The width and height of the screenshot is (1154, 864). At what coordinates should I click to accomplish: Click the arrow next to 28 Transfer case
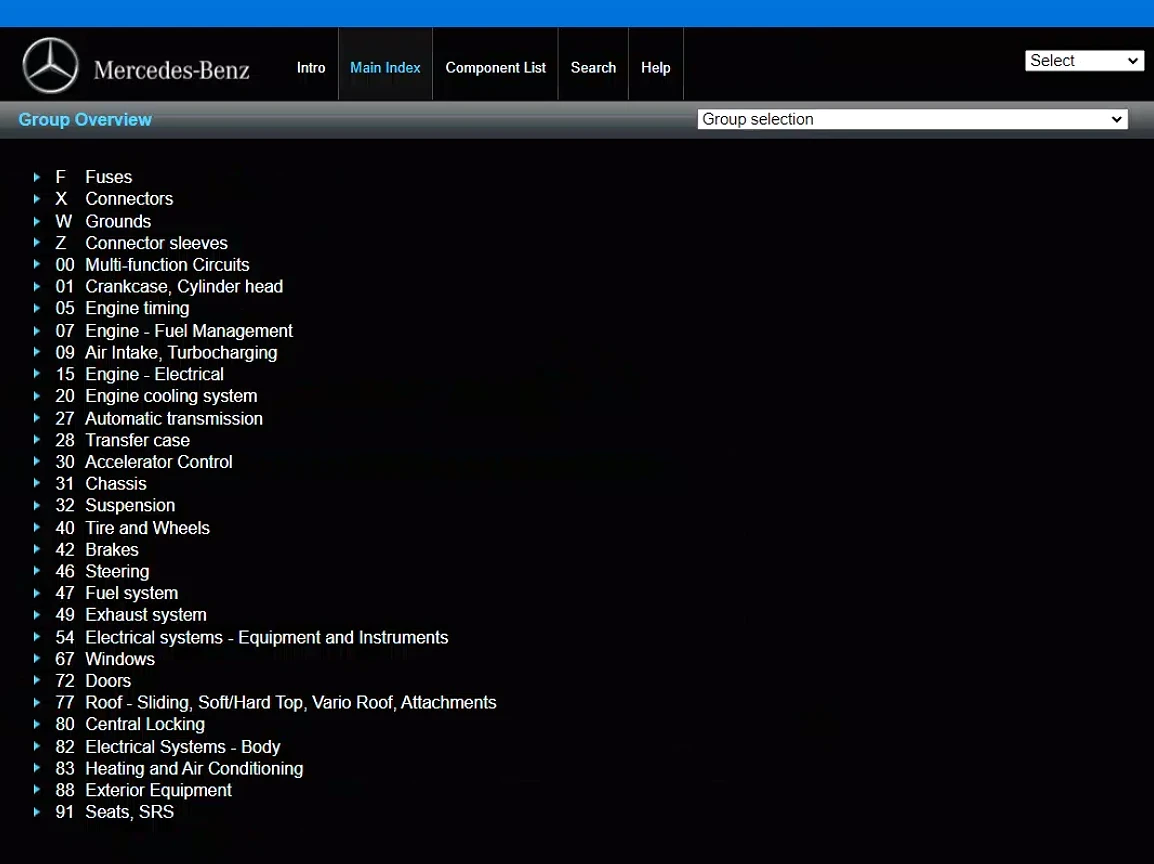click(x=37, y=440)
